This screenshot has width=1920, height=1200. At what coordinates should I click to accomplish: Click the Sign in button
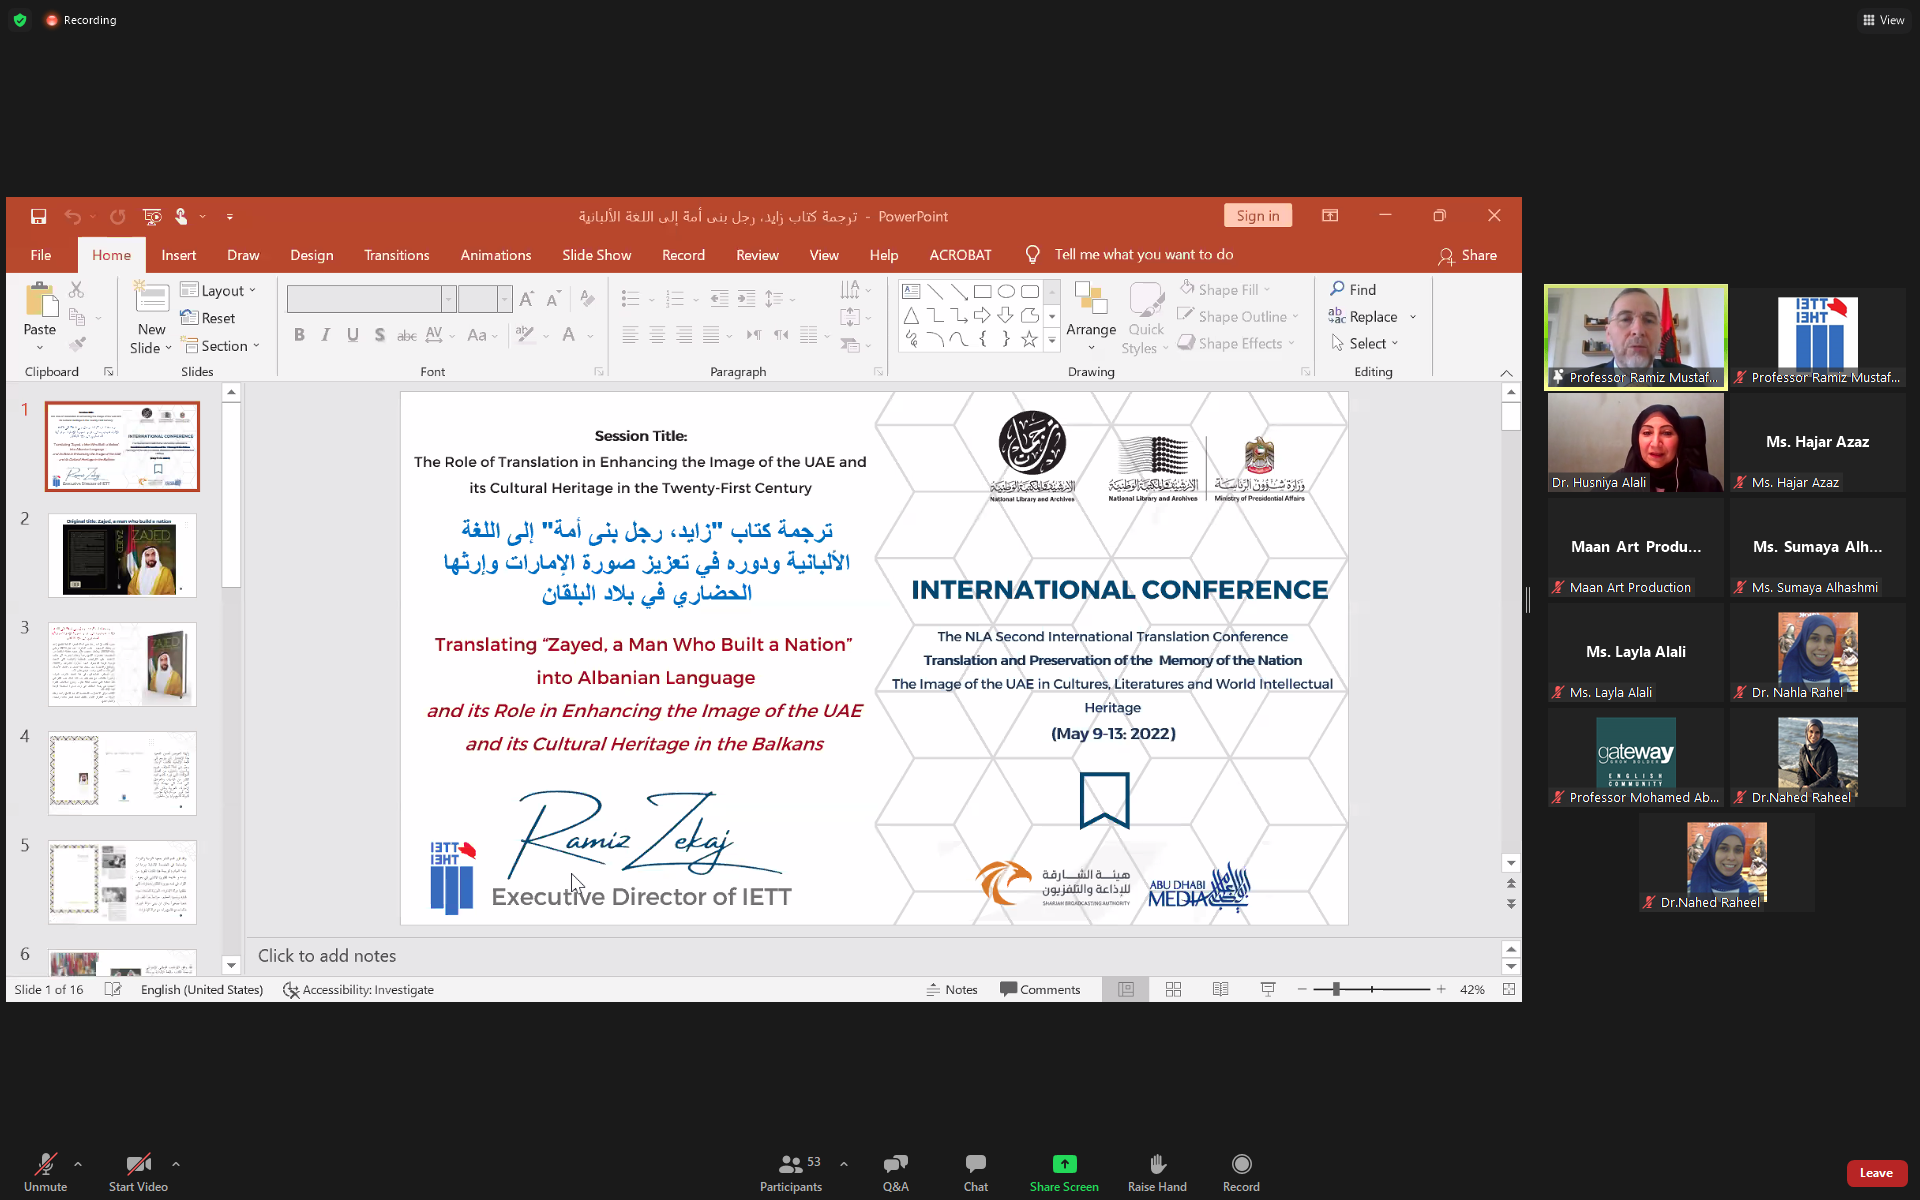(1257, 216)
